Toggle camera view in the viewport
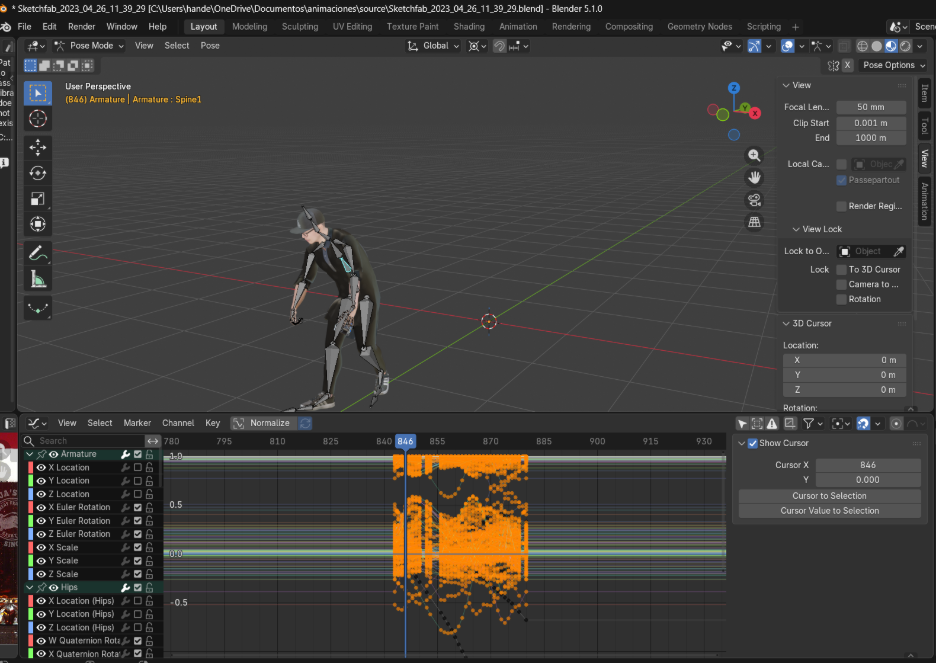 pos(754,199)
